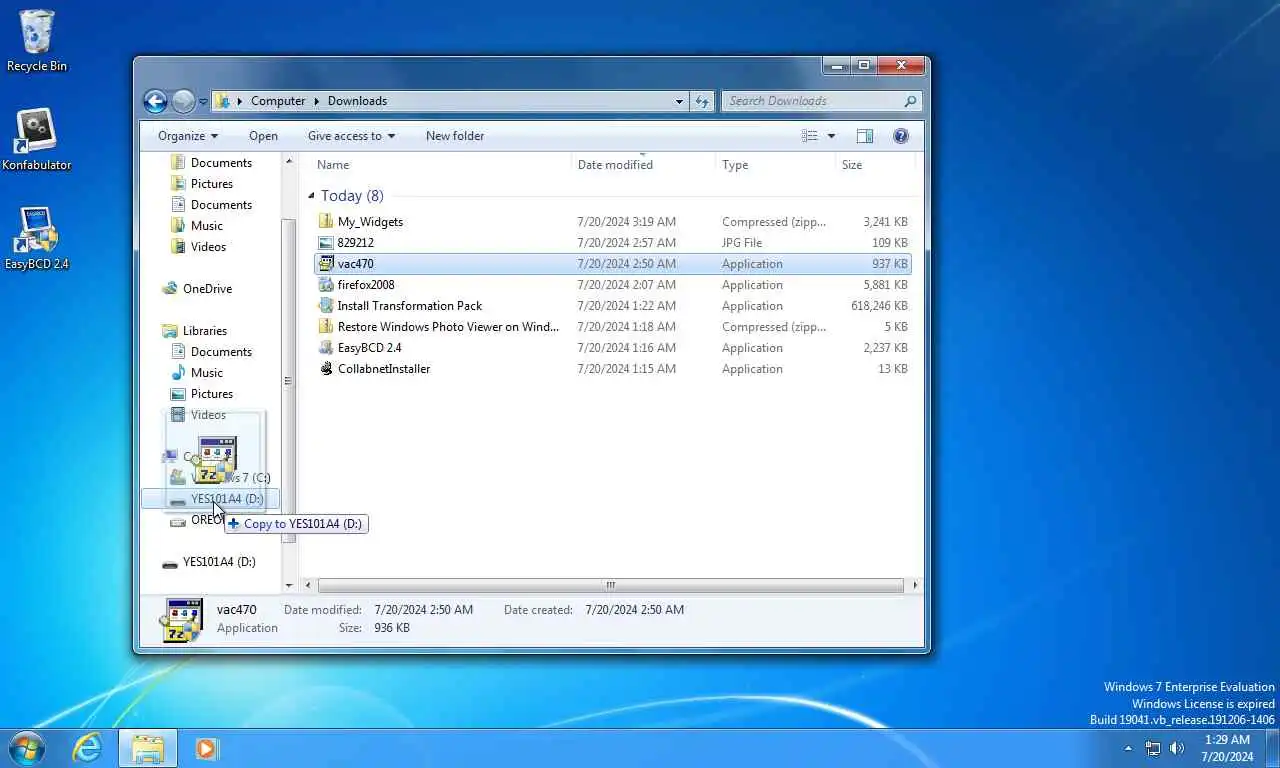Open the media player taskbar icon

point(207,748)
